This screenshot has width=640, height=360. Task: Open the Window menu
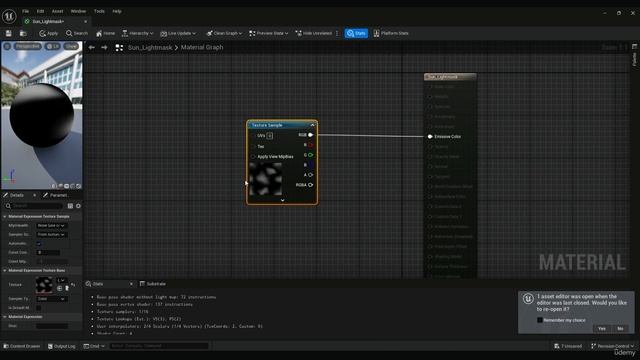coord(78,11)
